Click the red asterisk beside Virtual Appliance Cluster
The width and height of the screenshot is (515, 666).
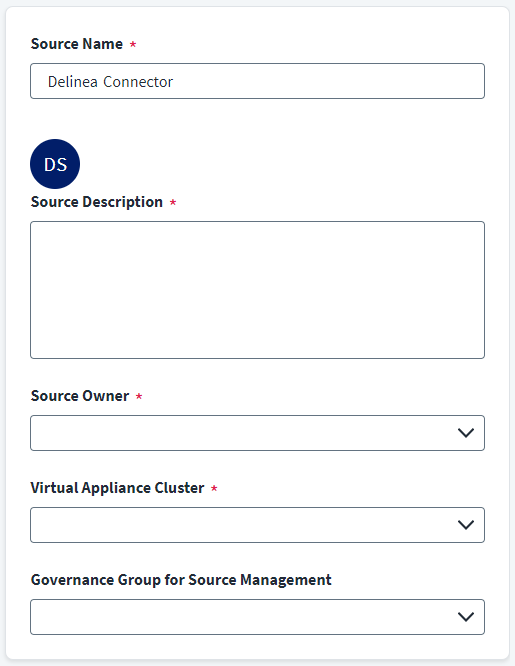coord(214,488)
